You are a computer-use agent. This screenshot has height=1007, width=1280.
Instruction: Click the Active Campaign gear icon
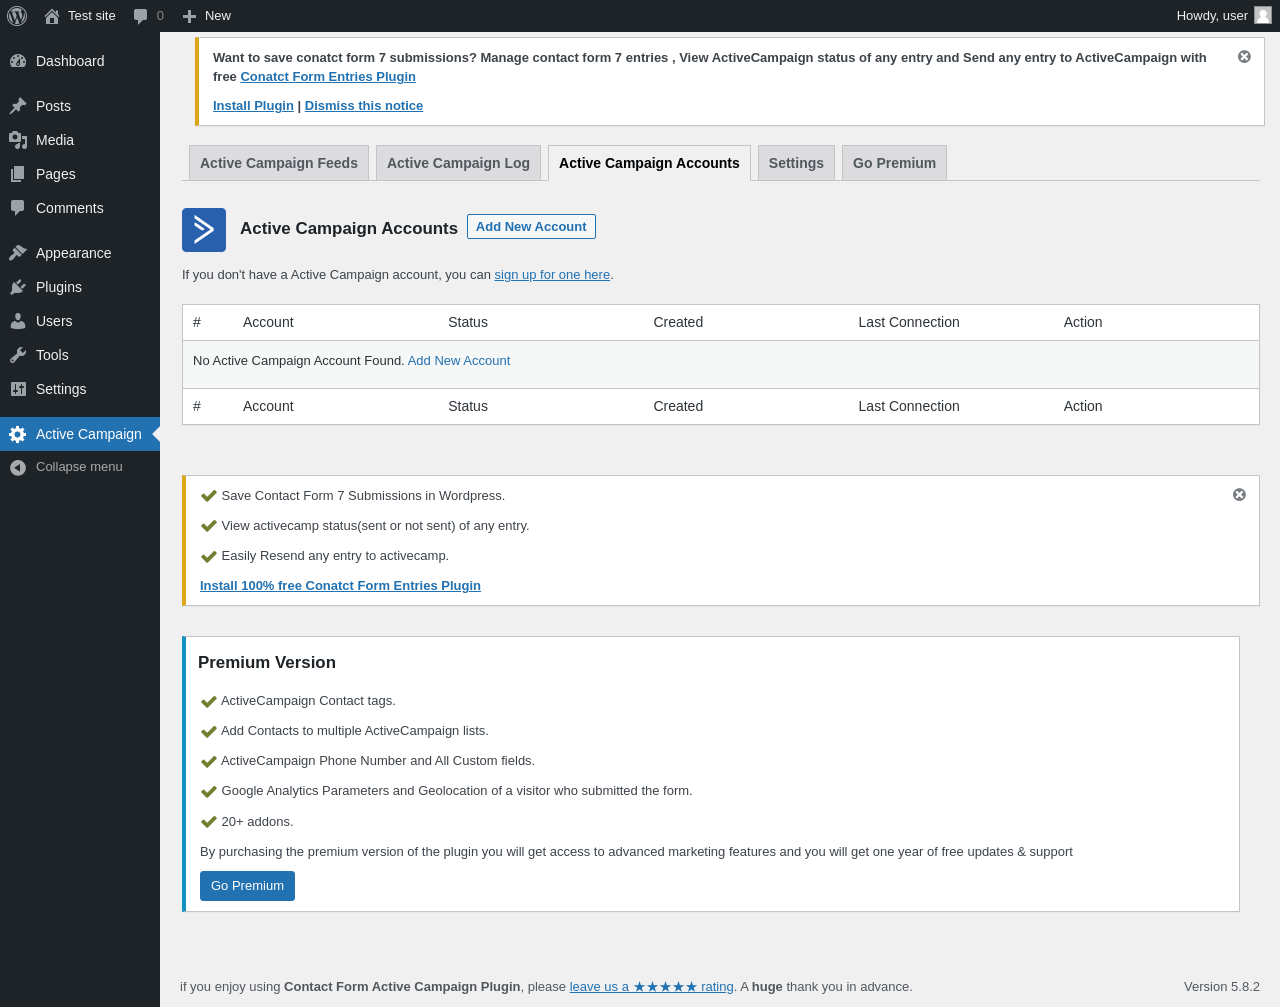pos(18,434)
